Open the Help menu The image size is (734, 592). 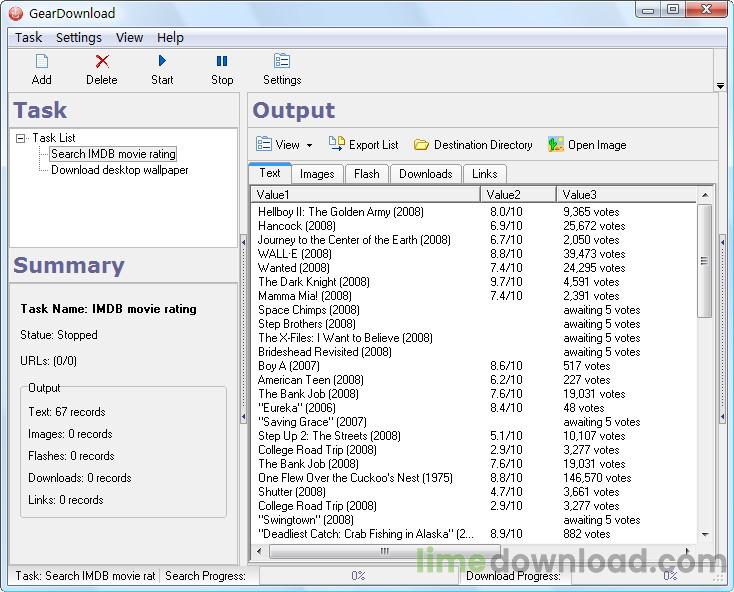pos(170,37)
